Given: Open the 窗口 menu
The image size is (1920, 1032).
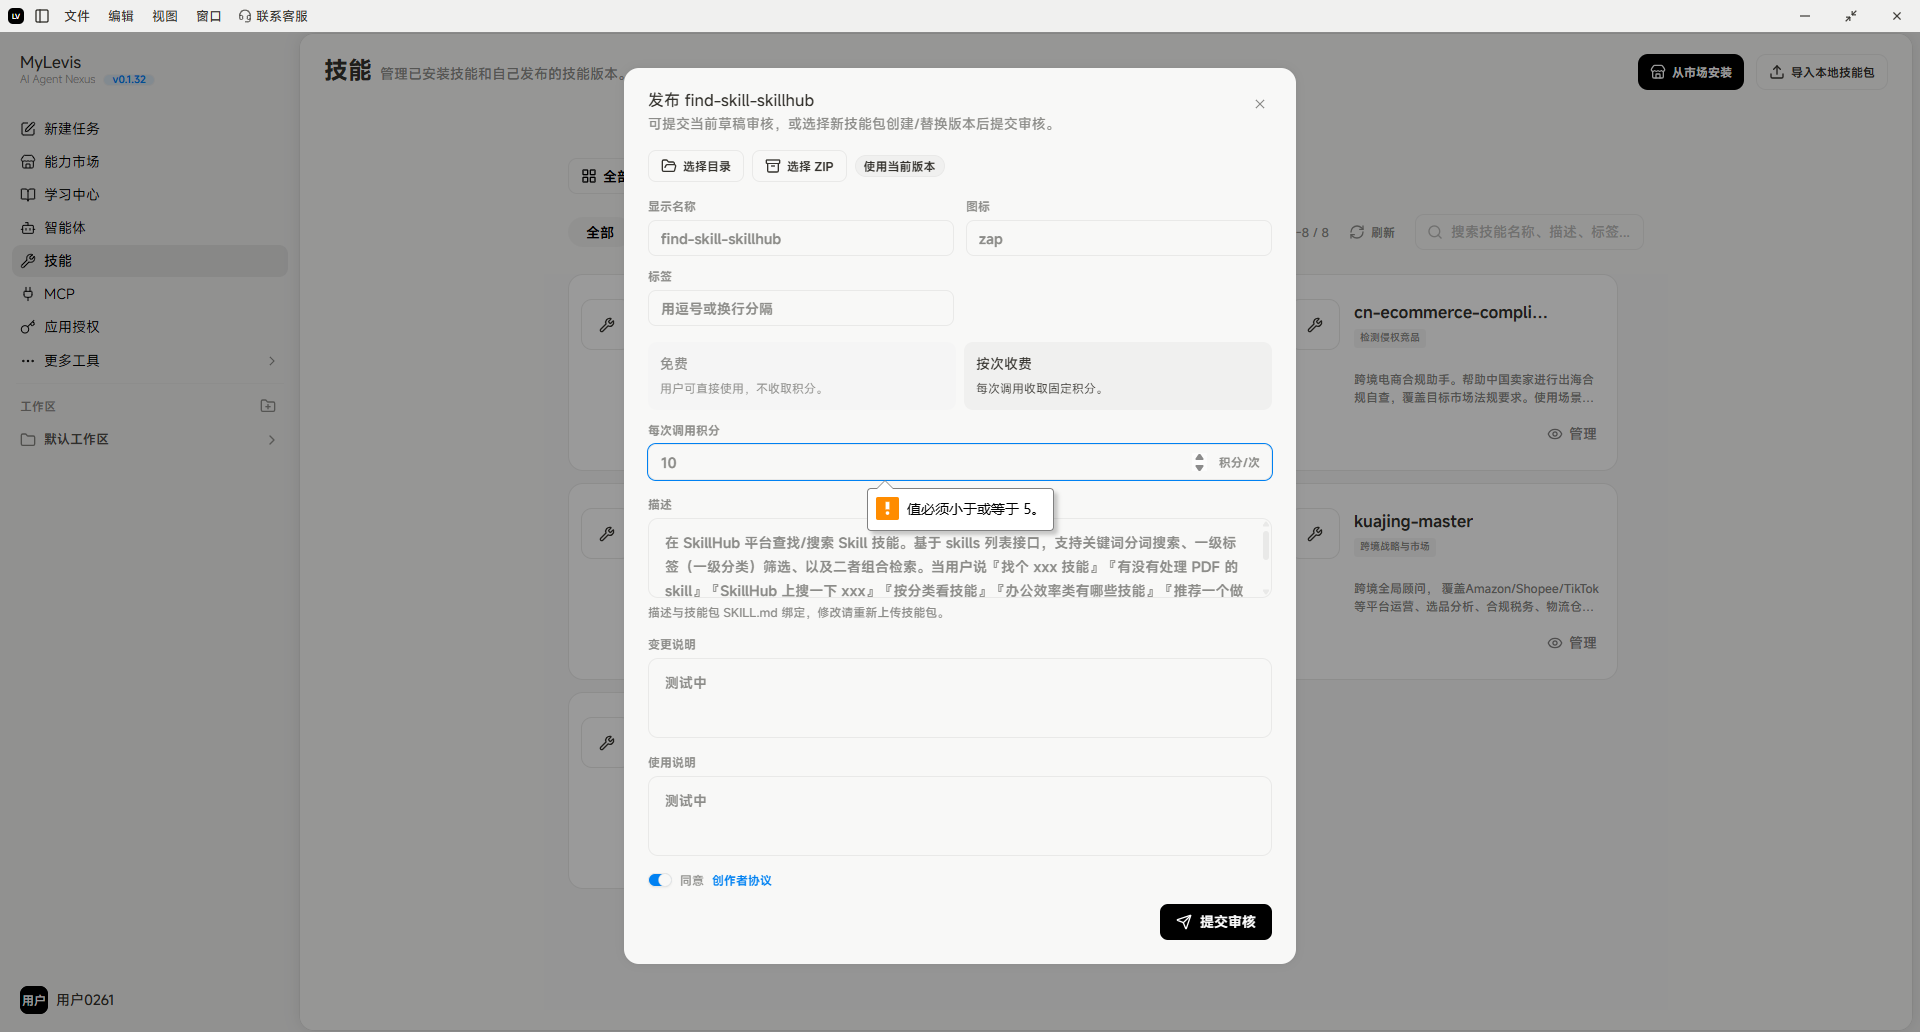Looking at the screenshot, I should point(209,16).
